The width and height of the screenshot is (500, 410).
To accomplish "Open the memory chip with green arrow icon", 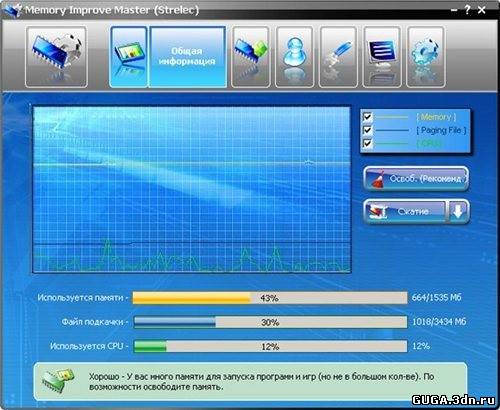I will tap(251, 57).
